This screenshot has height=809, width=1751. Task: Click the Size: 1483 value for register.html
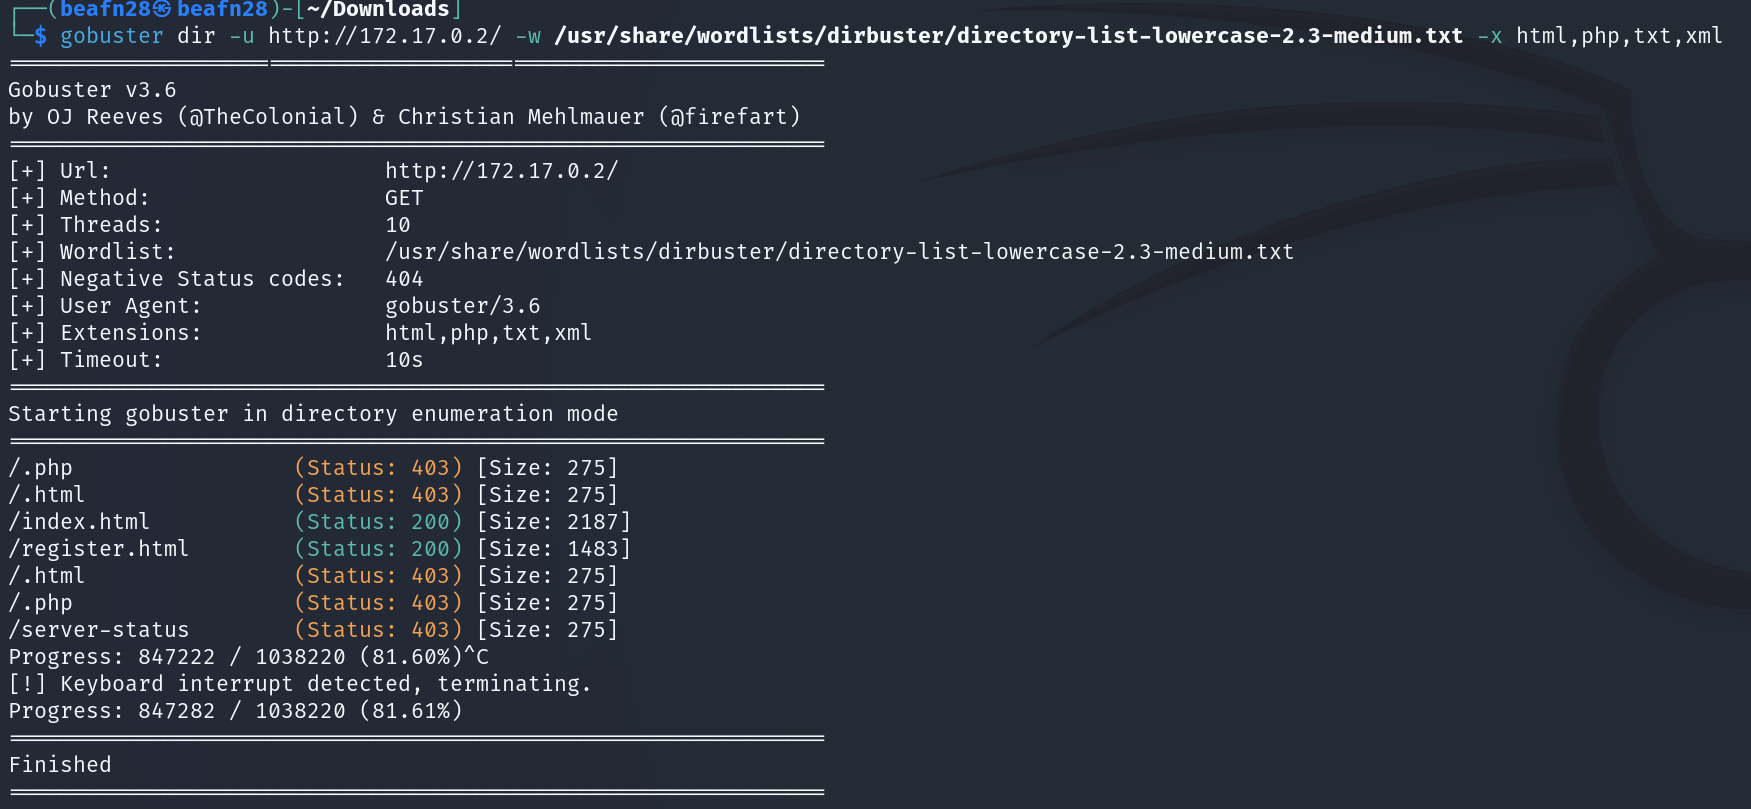(553, 549)
